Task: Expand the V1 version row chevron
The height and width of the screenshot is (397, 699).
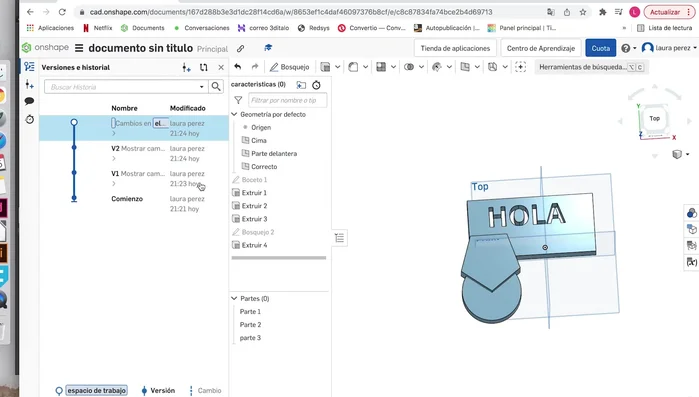Action: coord(114,184)
